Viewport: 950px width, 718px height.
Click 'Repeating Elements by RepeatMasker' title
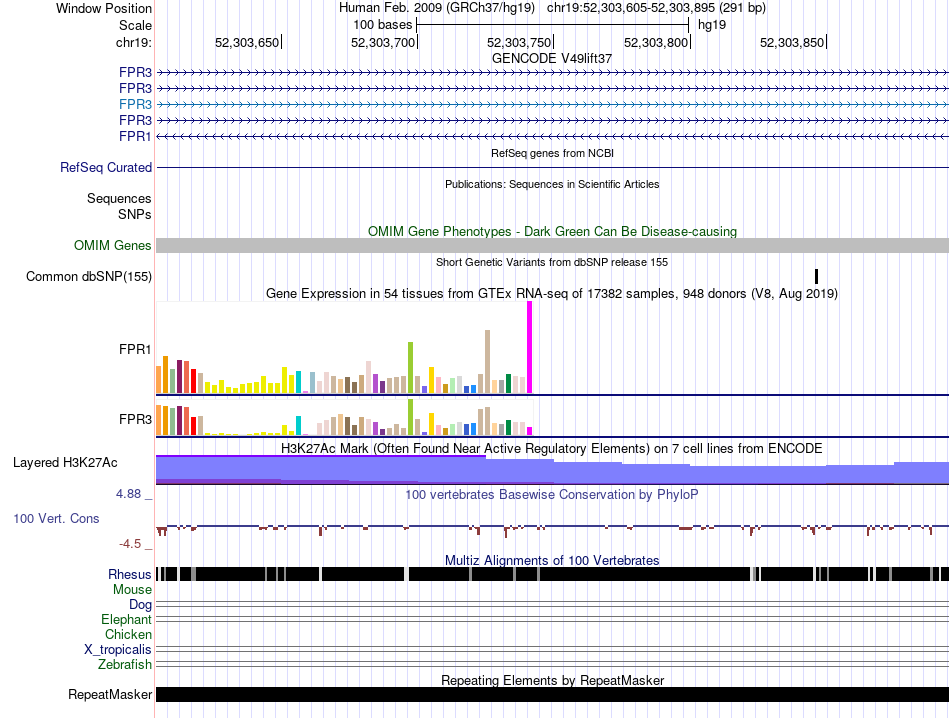coord(553,680)
